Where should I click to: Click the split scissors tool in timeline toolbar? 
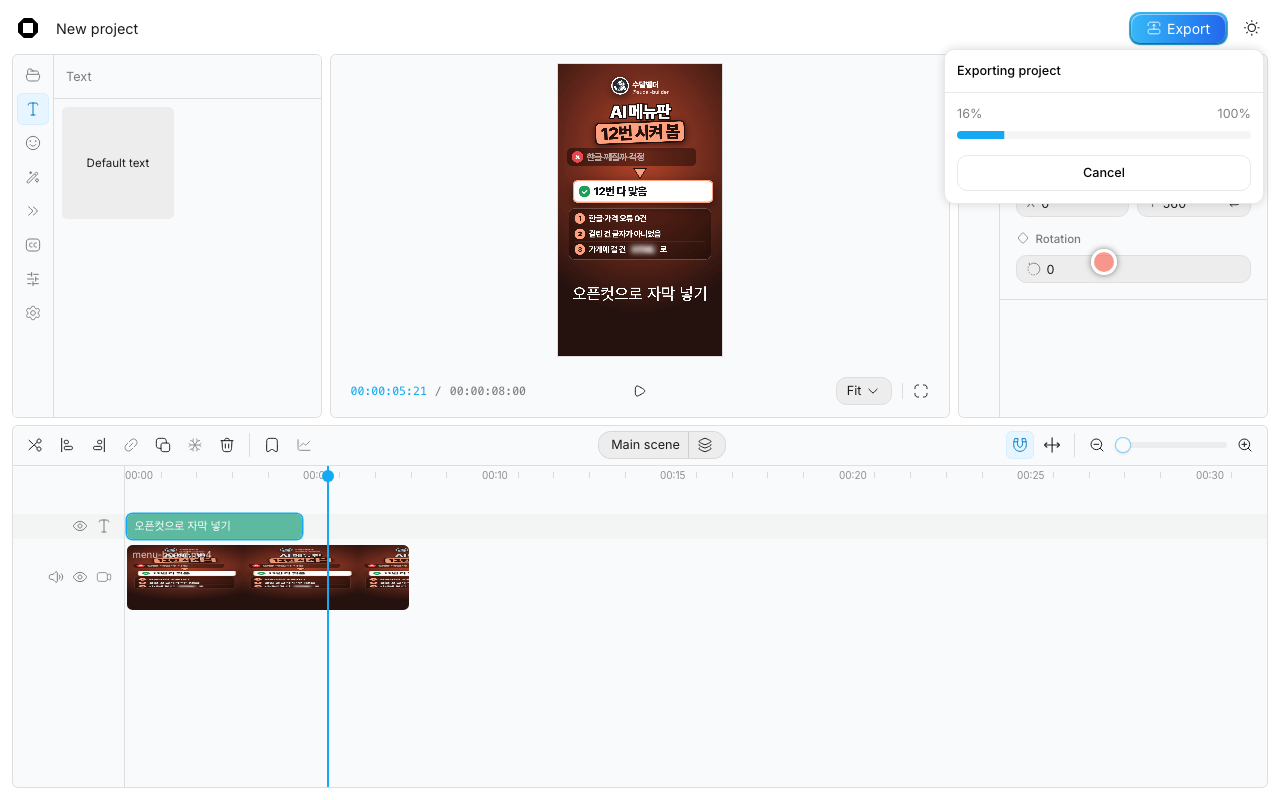35,445
